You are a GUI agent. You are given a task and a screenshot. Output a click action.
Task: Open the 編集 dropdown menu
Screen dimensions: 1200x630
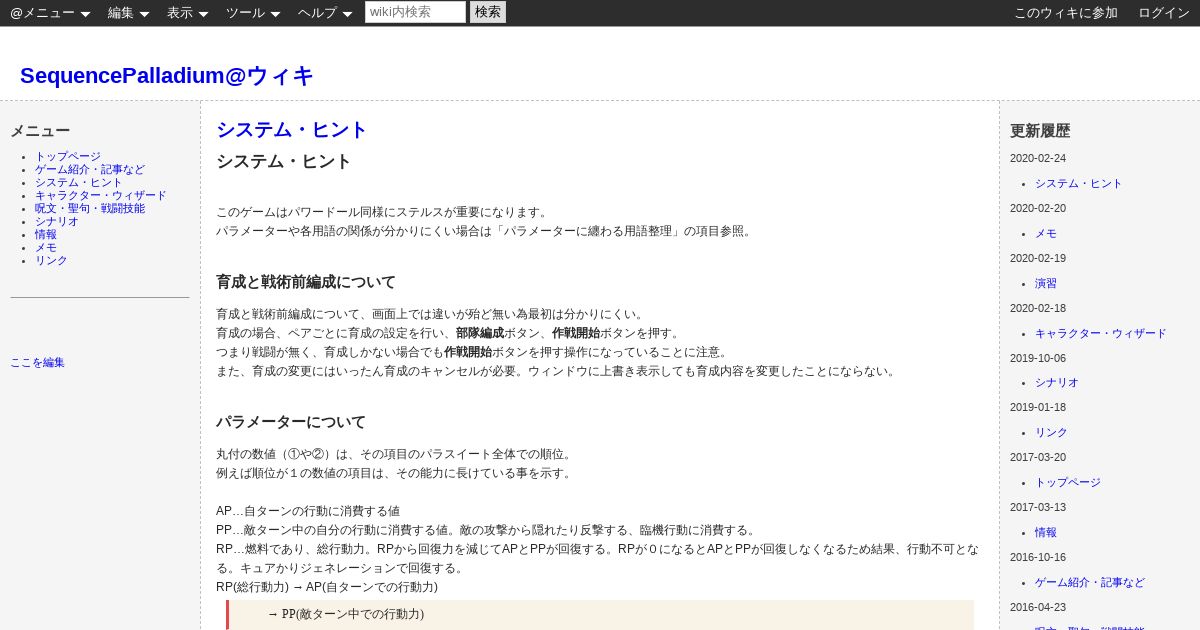[128, 13]
